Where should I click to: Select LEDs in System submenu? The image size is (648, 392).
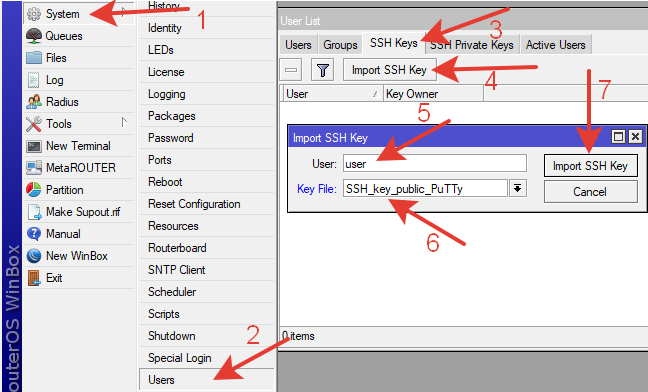coord(207,50)
